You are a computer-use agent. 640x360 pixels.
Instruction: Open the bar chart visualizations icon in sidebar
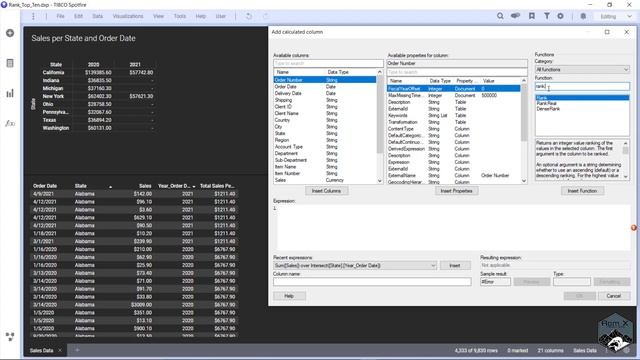pos(10,93)
